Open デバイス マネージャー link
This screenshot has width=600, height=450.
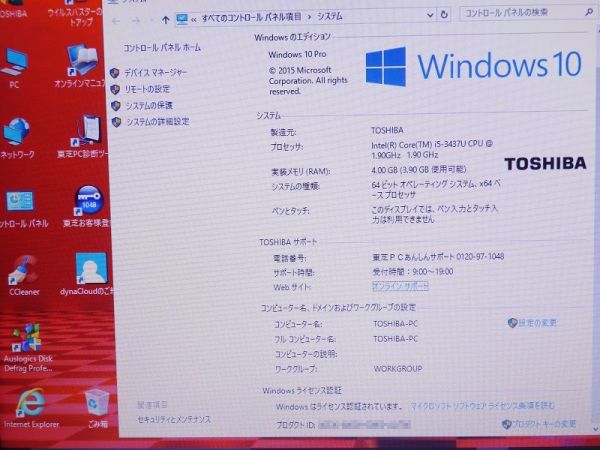coord(156,72)
